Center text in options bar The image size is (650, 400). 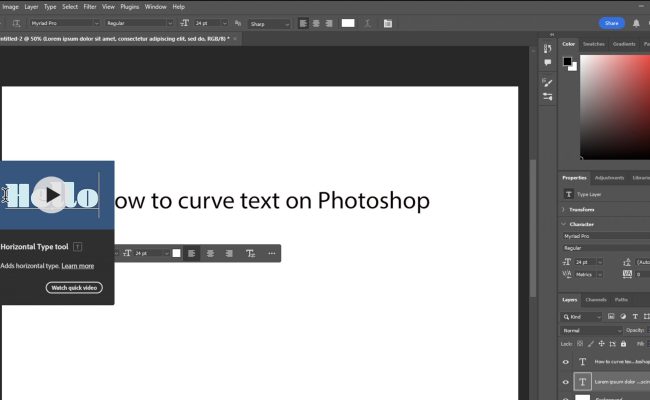(316, 23)
